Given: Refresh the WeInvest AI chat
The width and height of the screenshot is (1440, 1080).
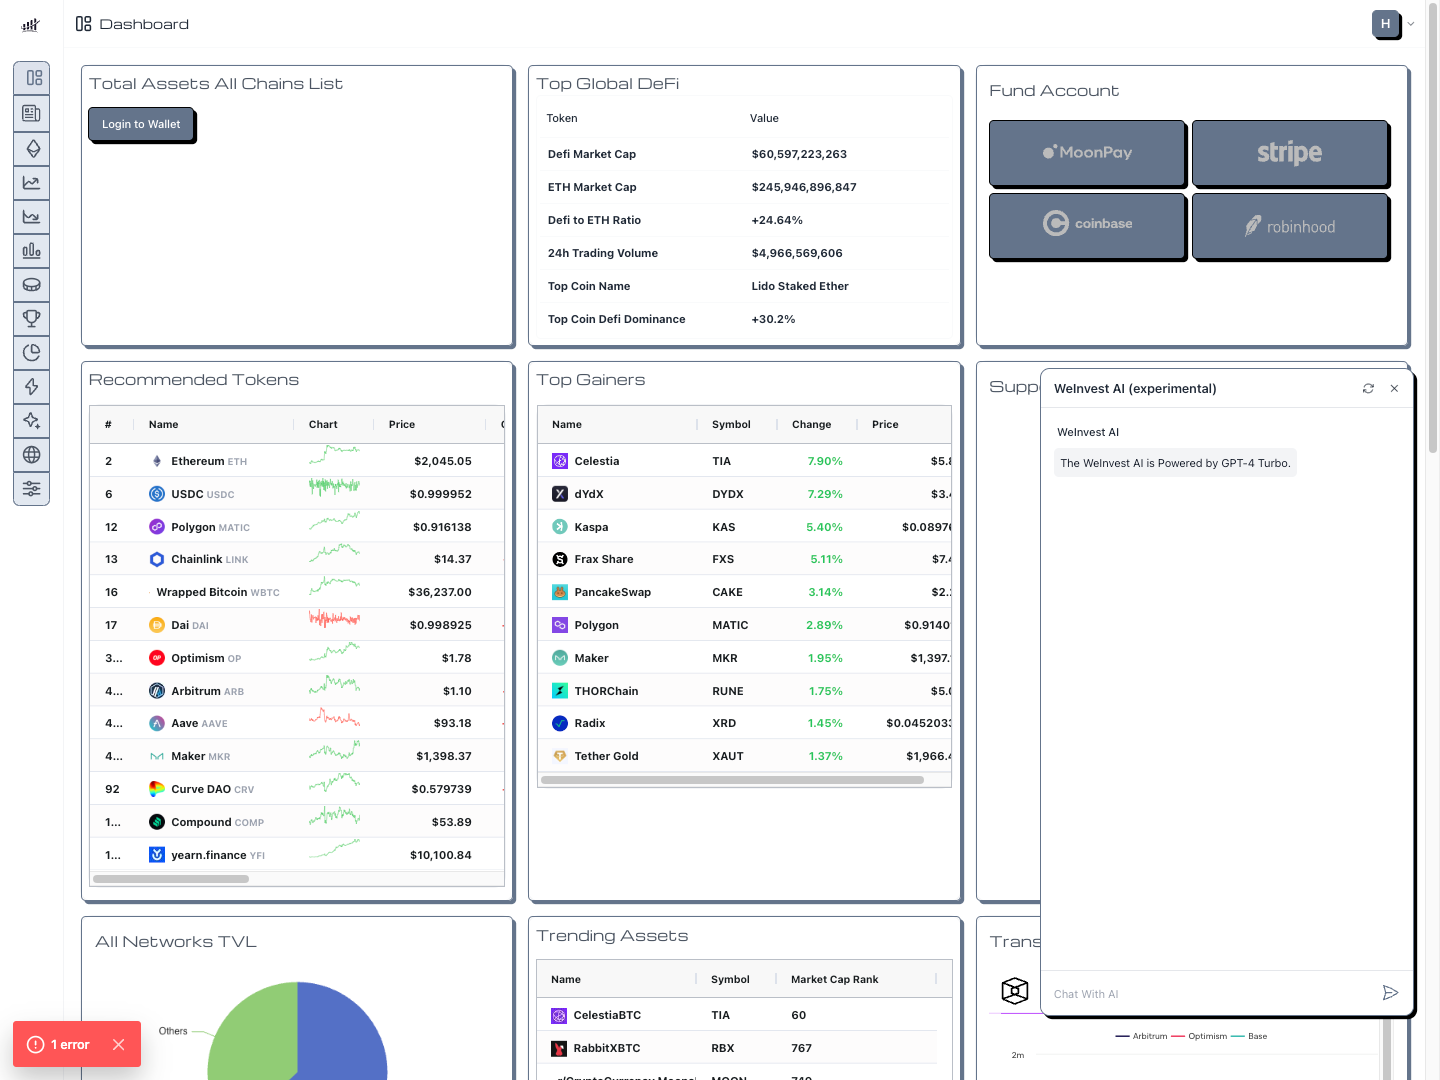Looking at the screenshot, I should coord(1368,388).
